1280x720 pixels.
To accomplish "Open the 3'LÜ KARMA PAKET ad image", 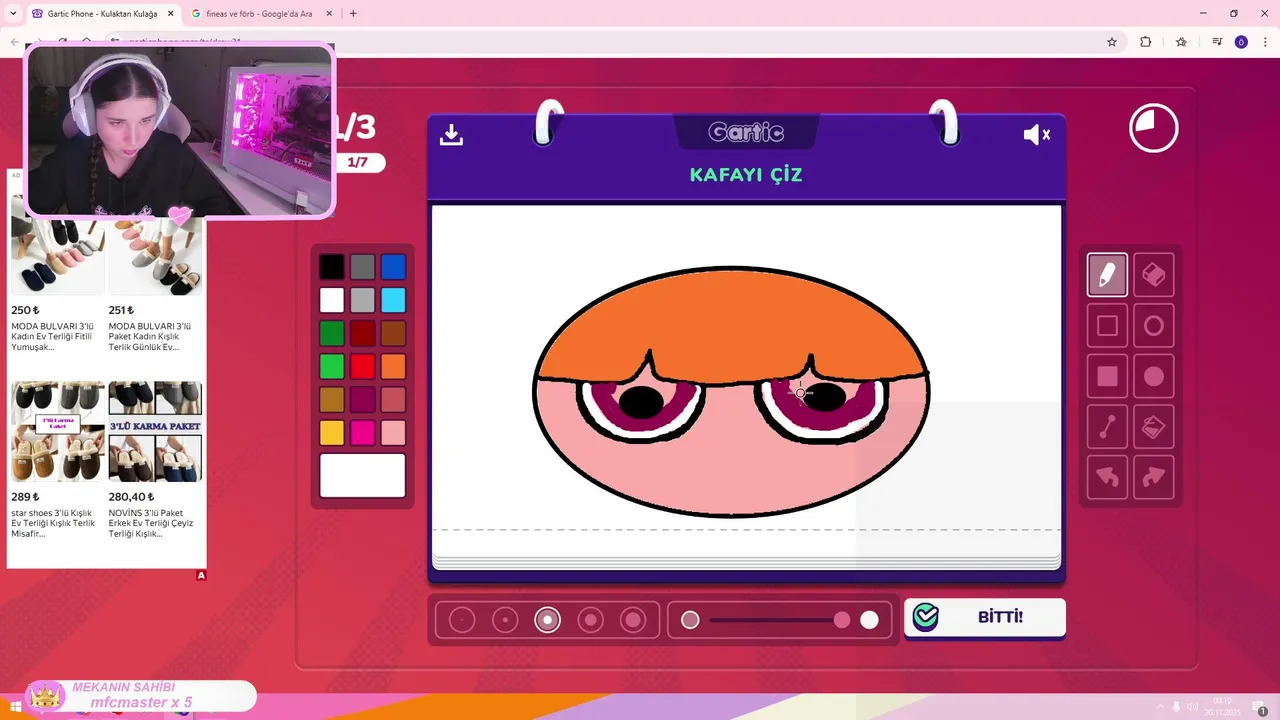I will pyautogui.click(x=155, y=431).
